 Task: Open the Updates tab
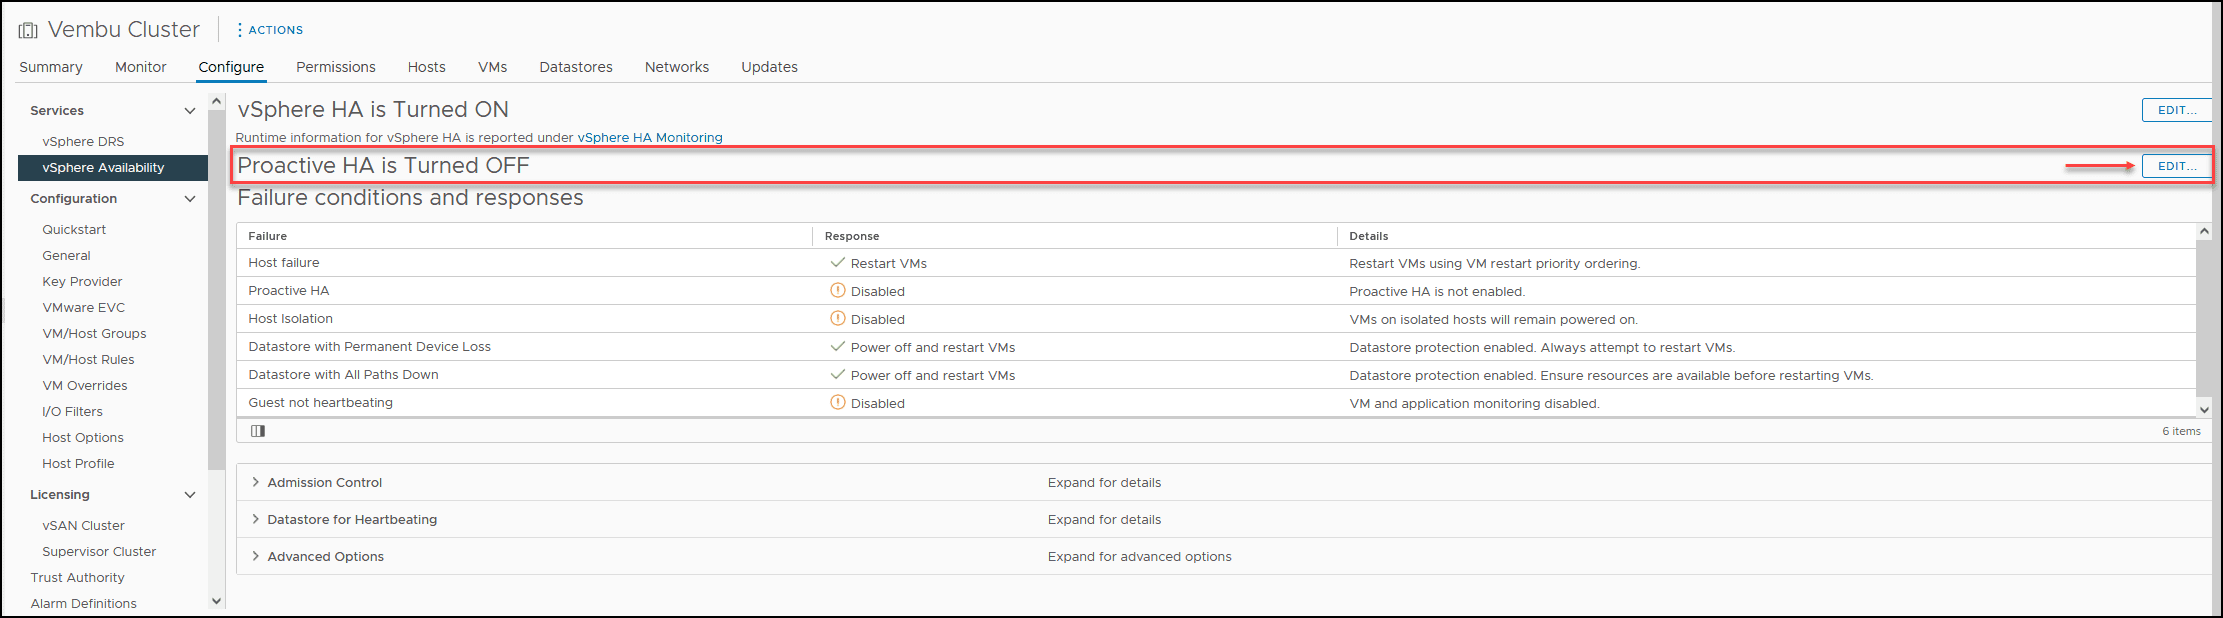pyautogui.click(x=770, y=67)
